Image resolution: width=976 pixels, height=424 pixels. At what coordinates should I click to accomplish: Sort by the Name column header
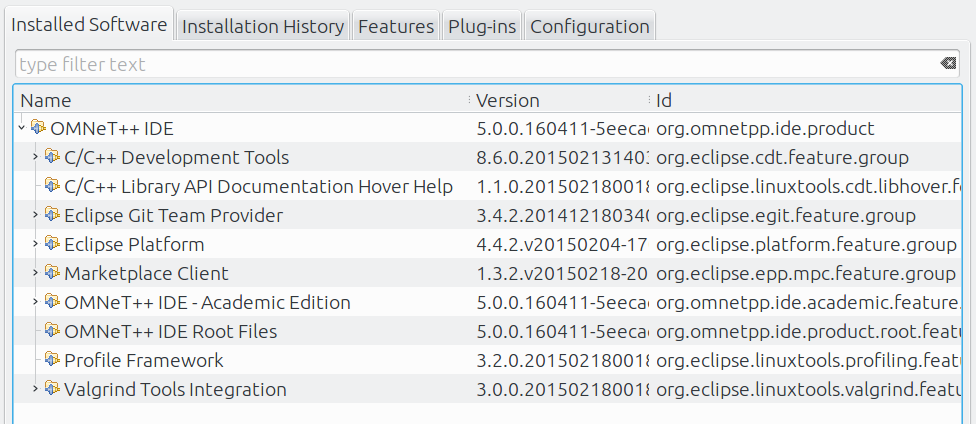[243, 100]
